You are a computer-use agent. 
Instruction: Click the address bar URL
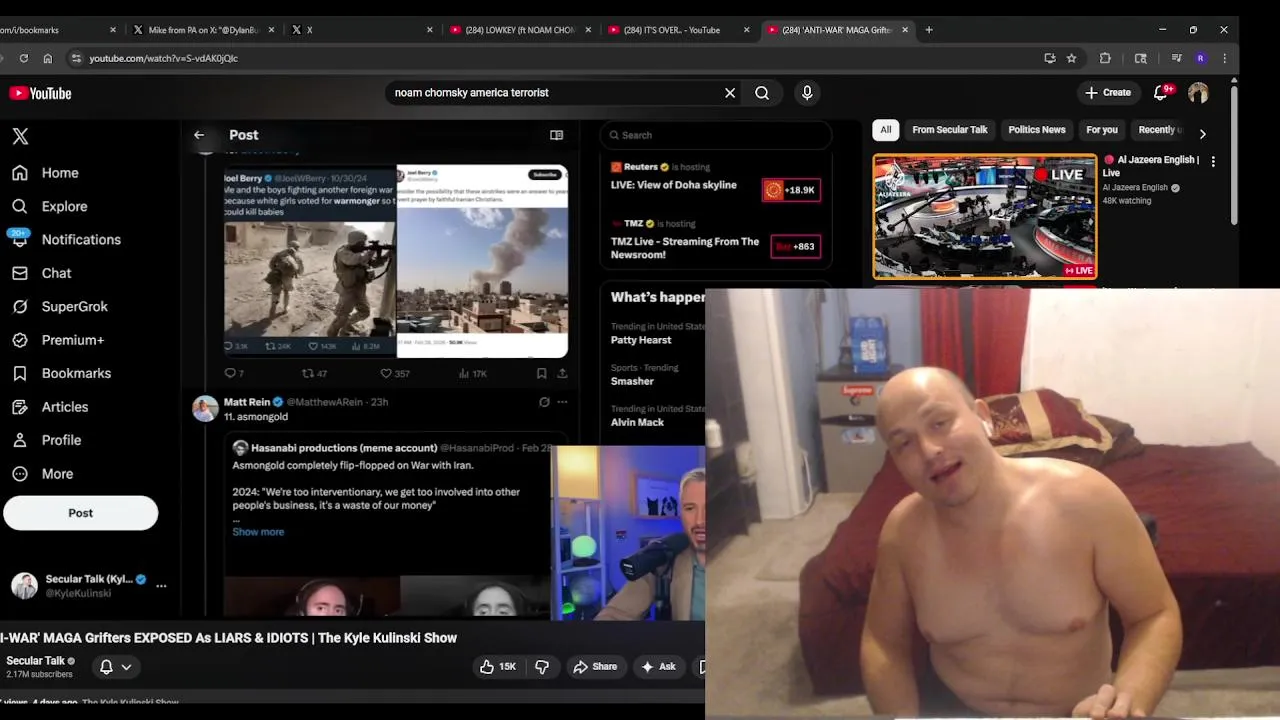click(x=164, y=58)
